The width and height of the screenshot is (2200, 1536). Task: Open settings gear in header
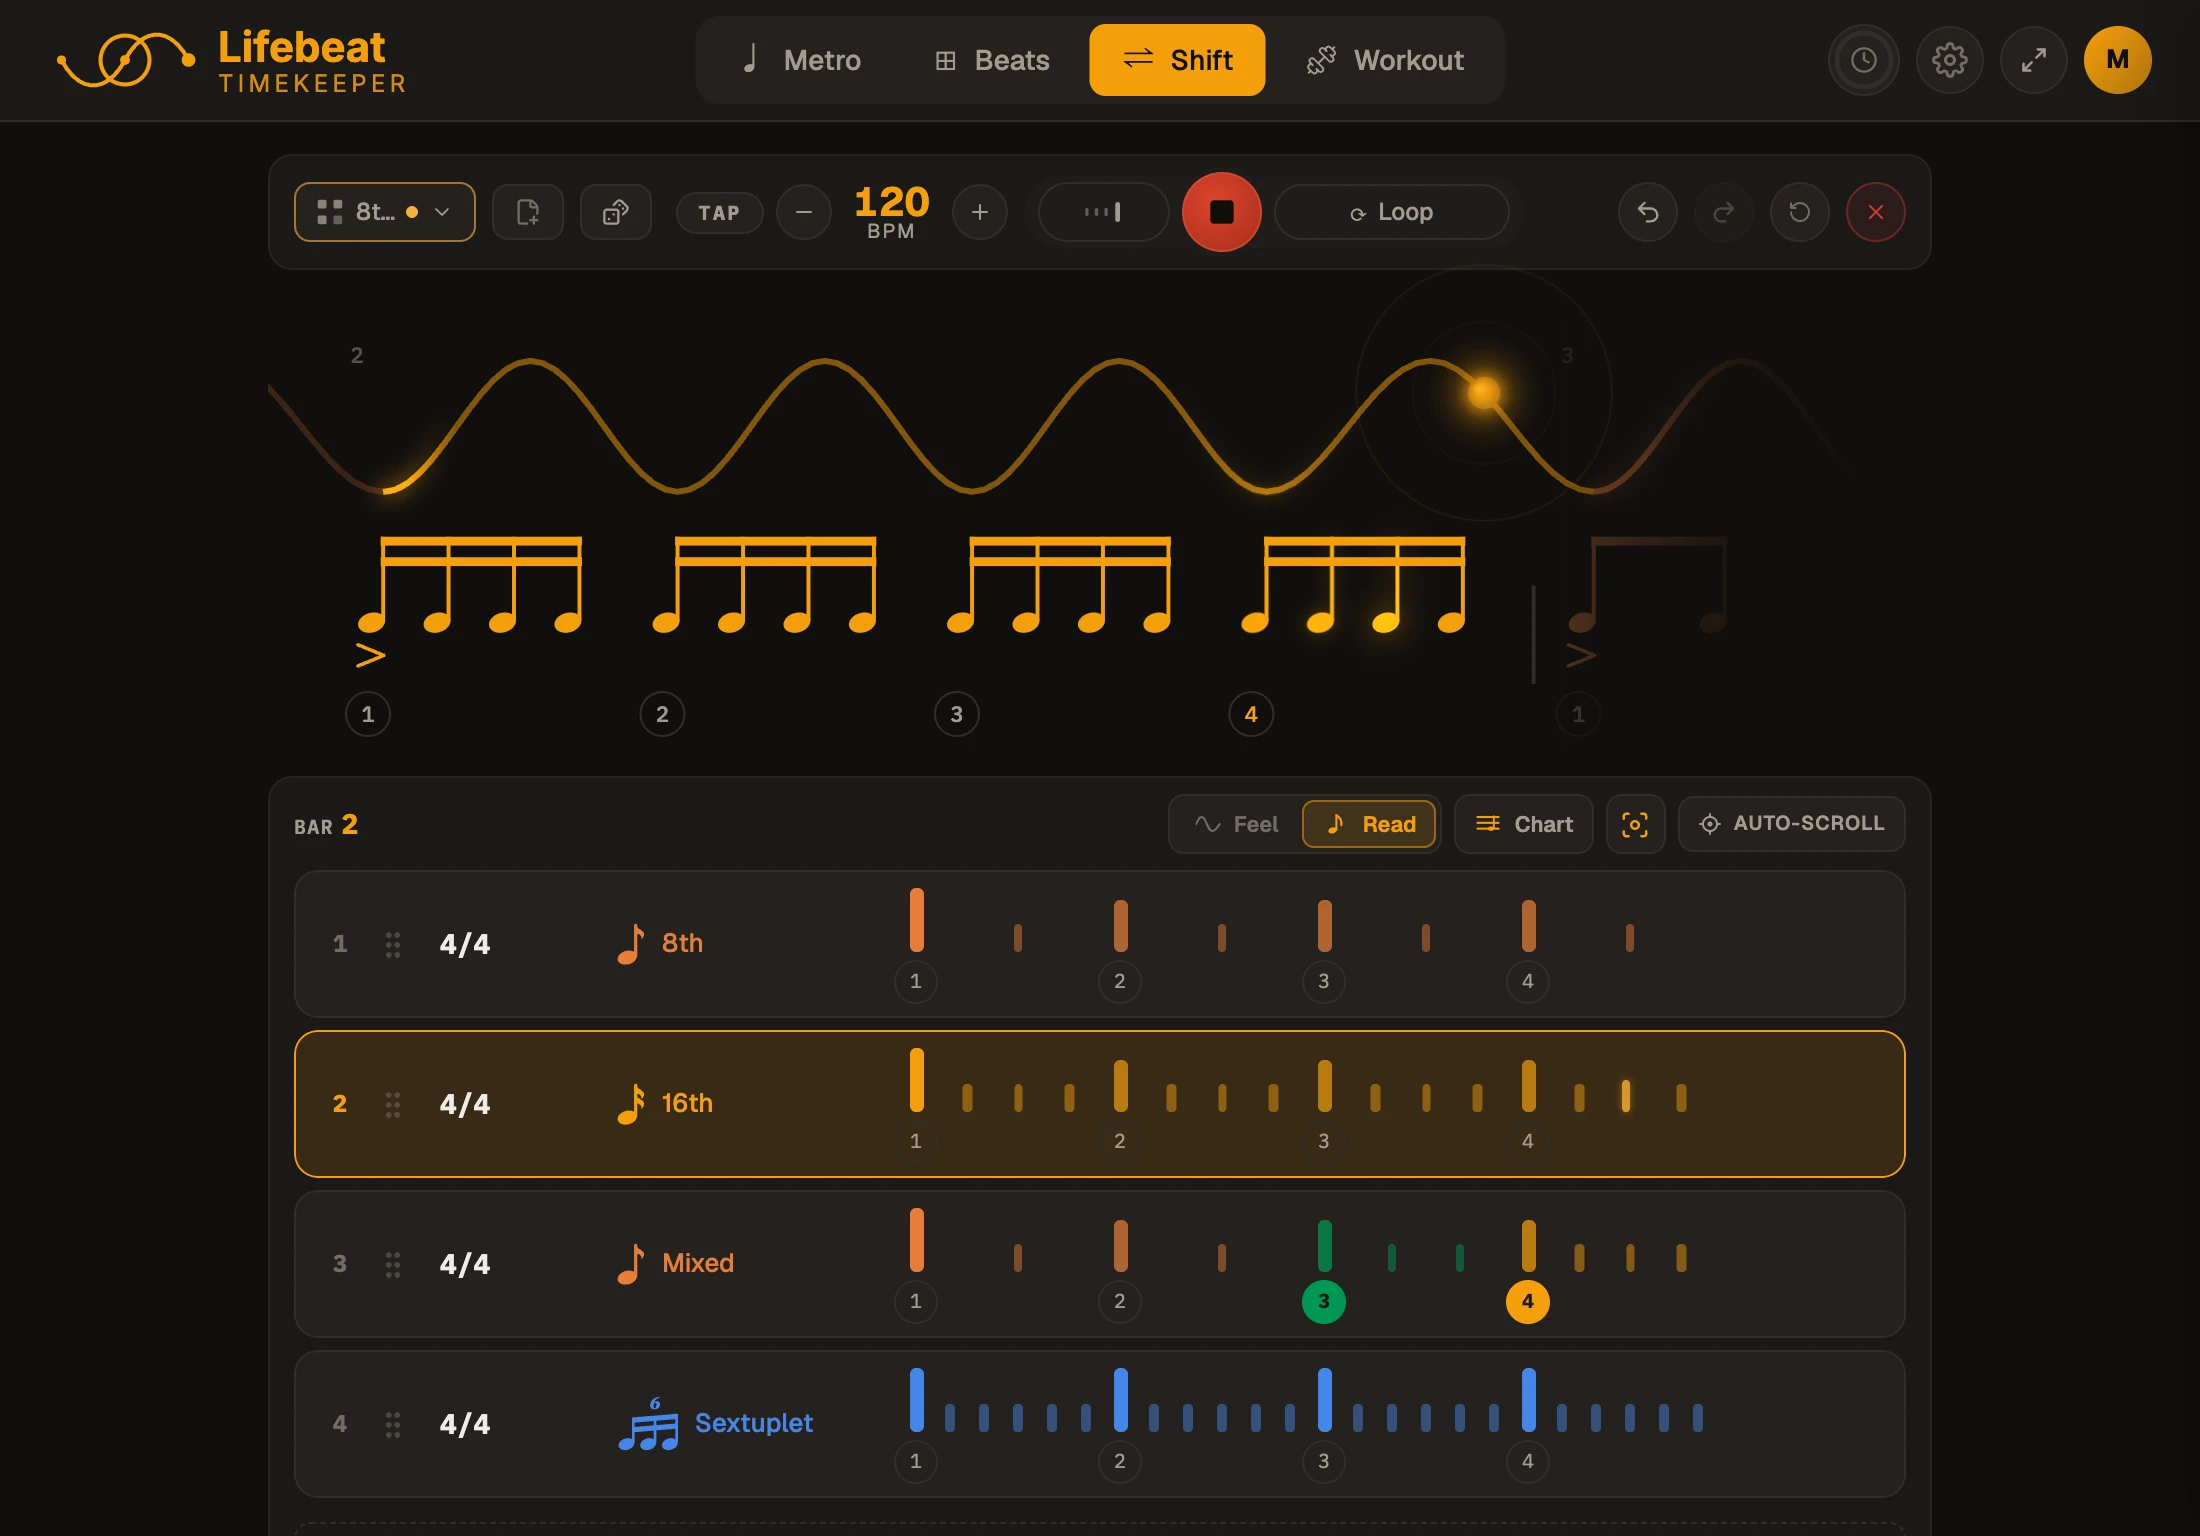[1950, 60]
